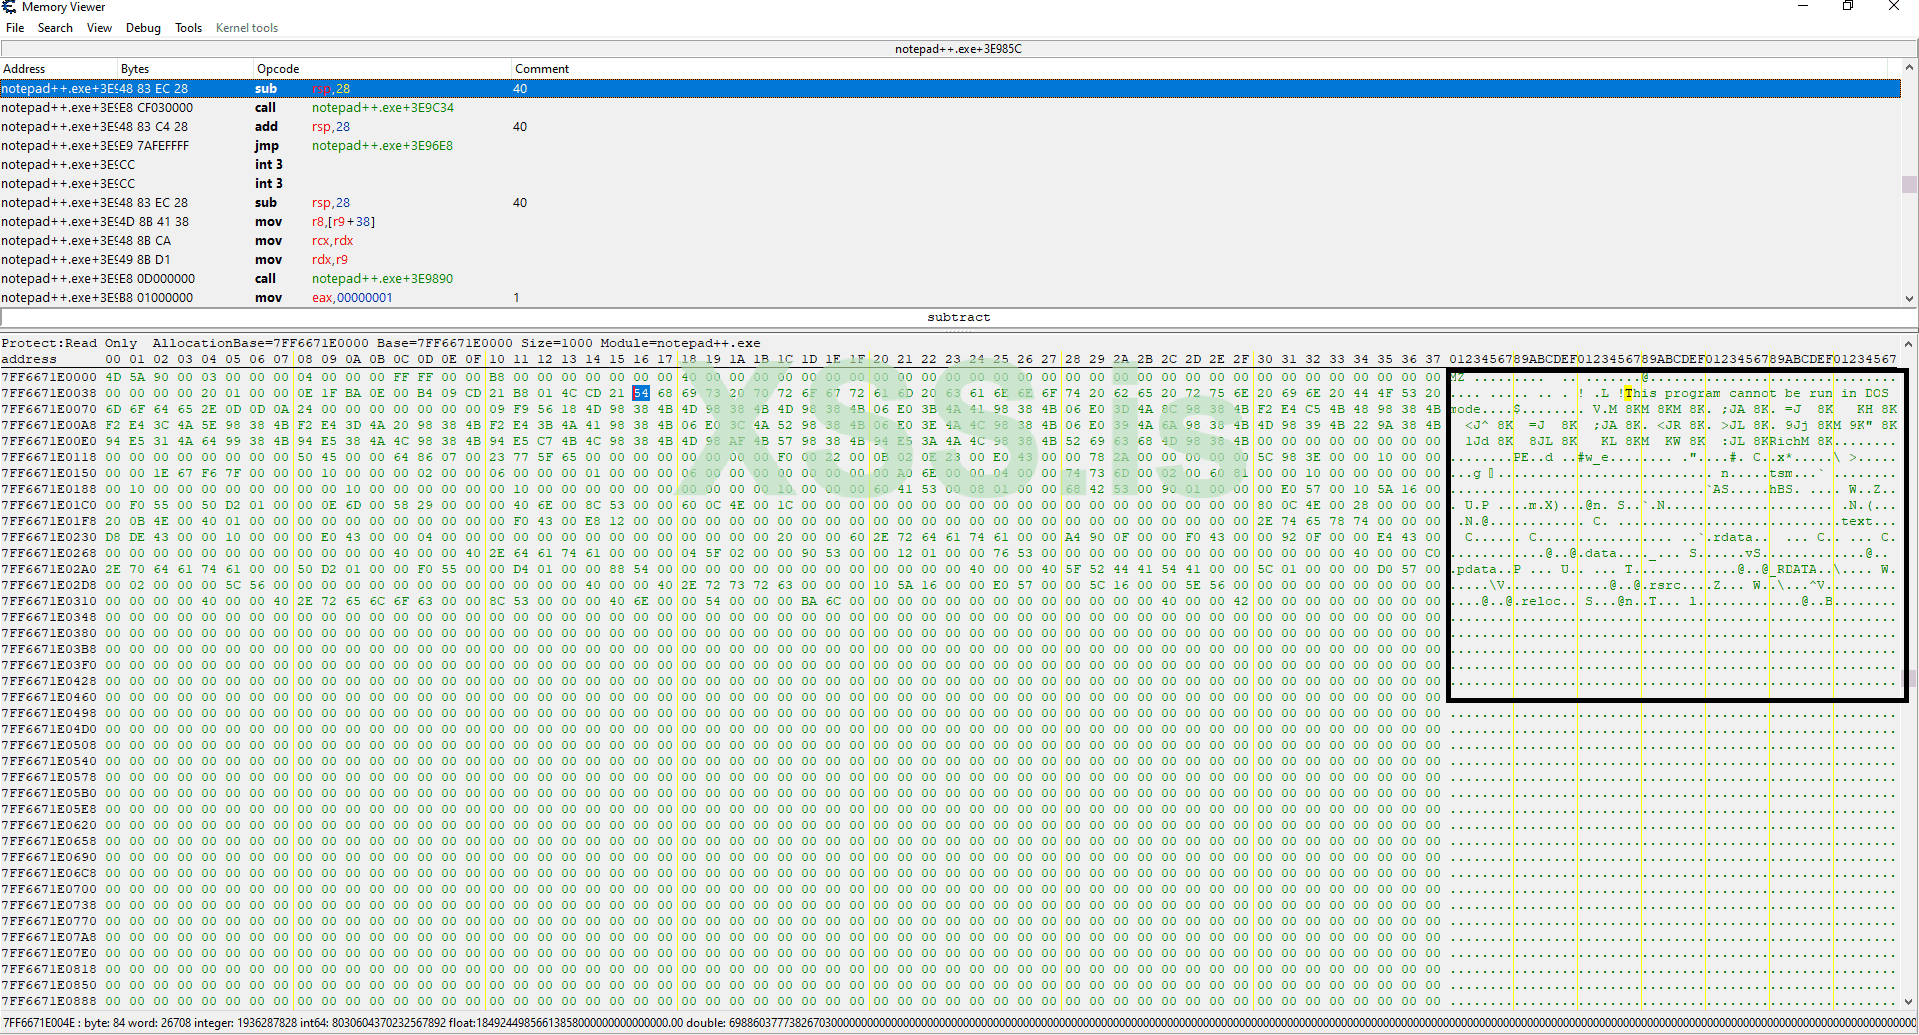Image resolution: width=1919 pixels, height=1035 pixels.
Task: Click the highlighted byte 54 in hex view
Action: (x=641, y=393)
